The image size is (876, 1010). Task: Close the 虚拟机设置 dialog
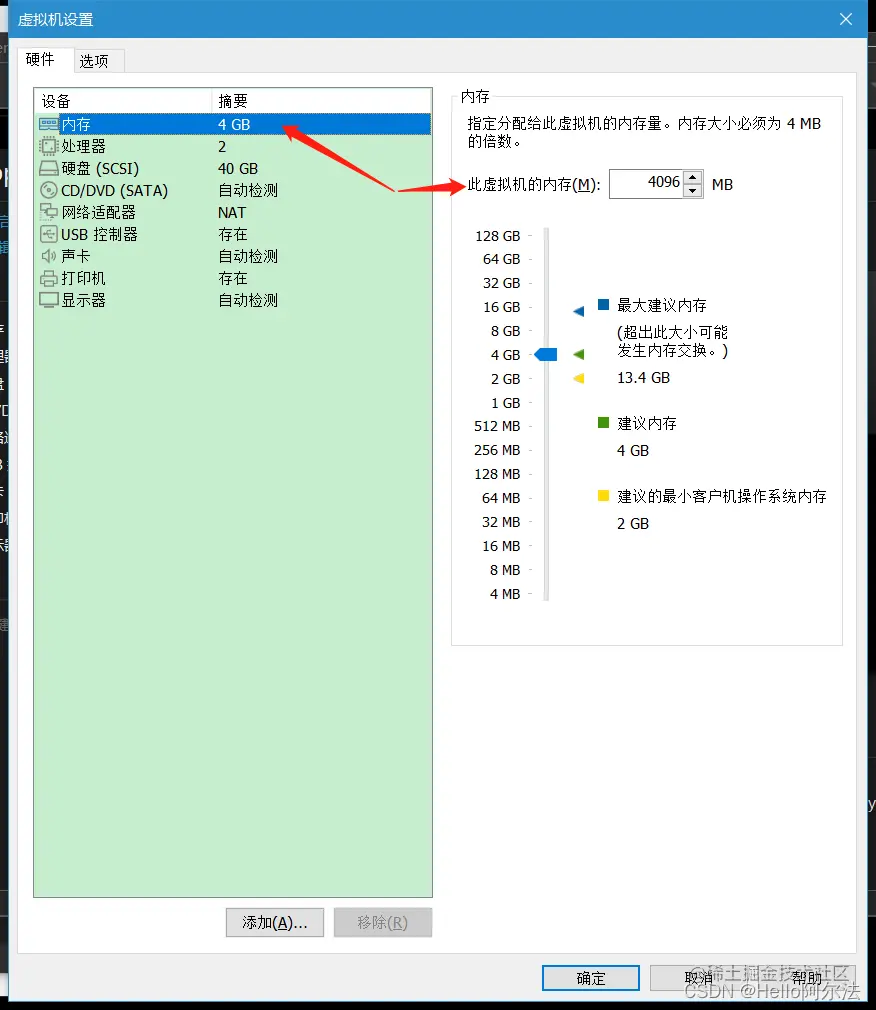click(846, 18)
